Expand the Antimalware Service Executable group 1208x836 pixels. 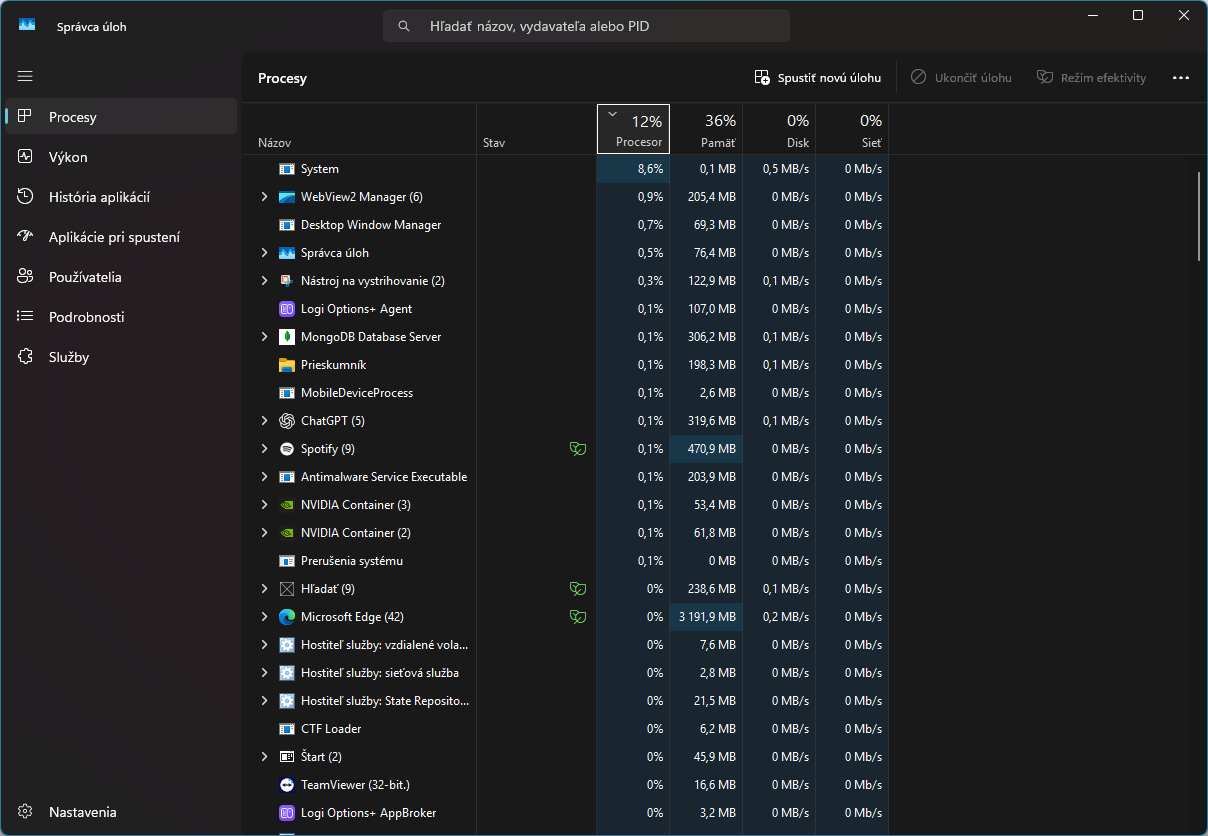(x=264, y=477)
